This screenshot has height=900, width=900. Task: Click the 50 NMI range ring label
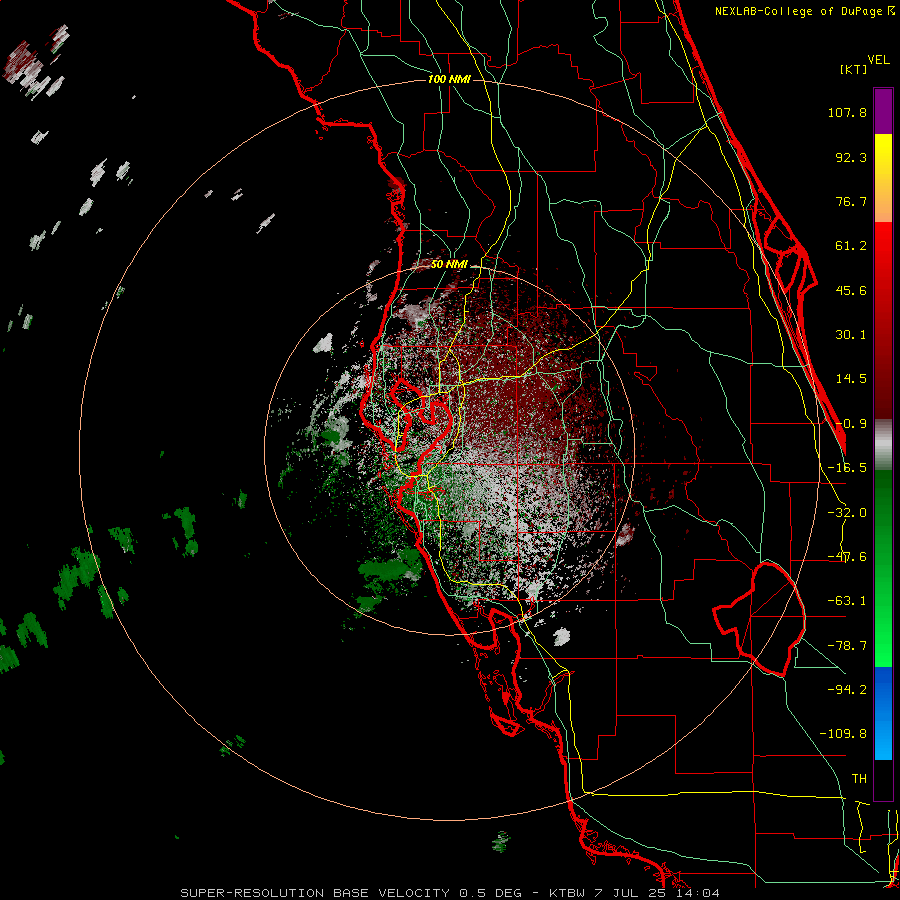point(449,265)
